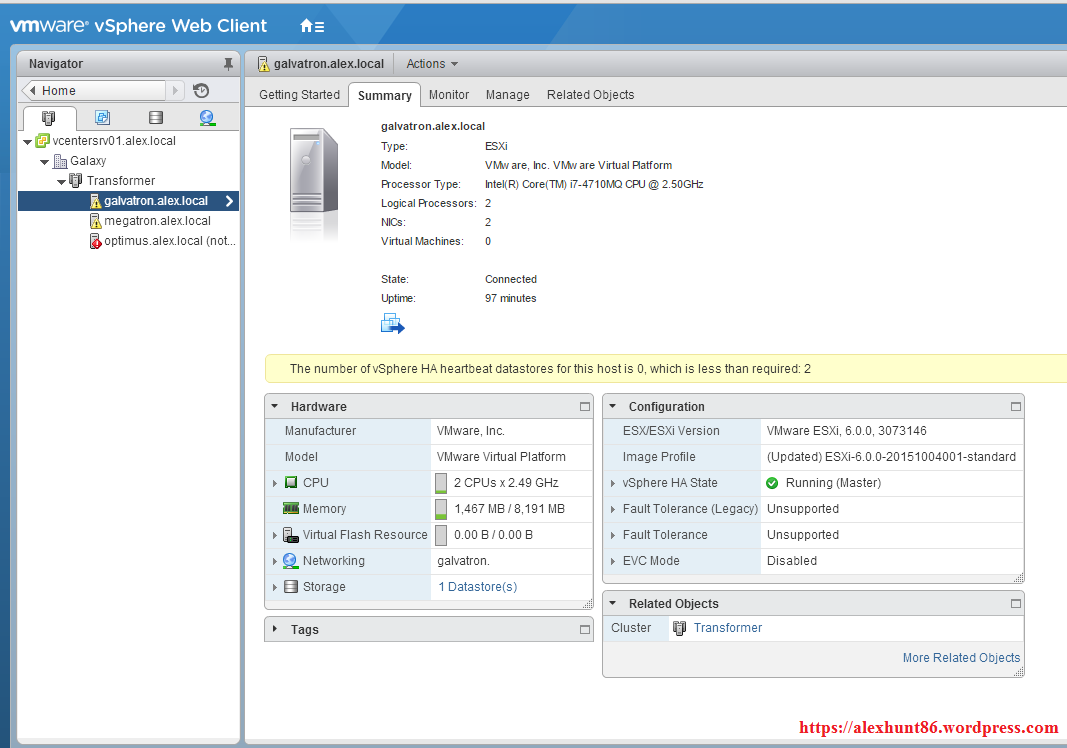Switch to the Monitor tab

pos(448,94)
